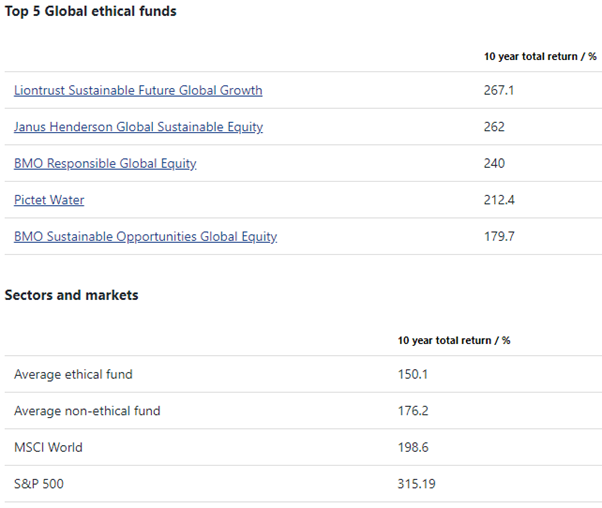The image size is (602, 508).
Task: Click the 267.1 return value
Action: tap(499, 90)
